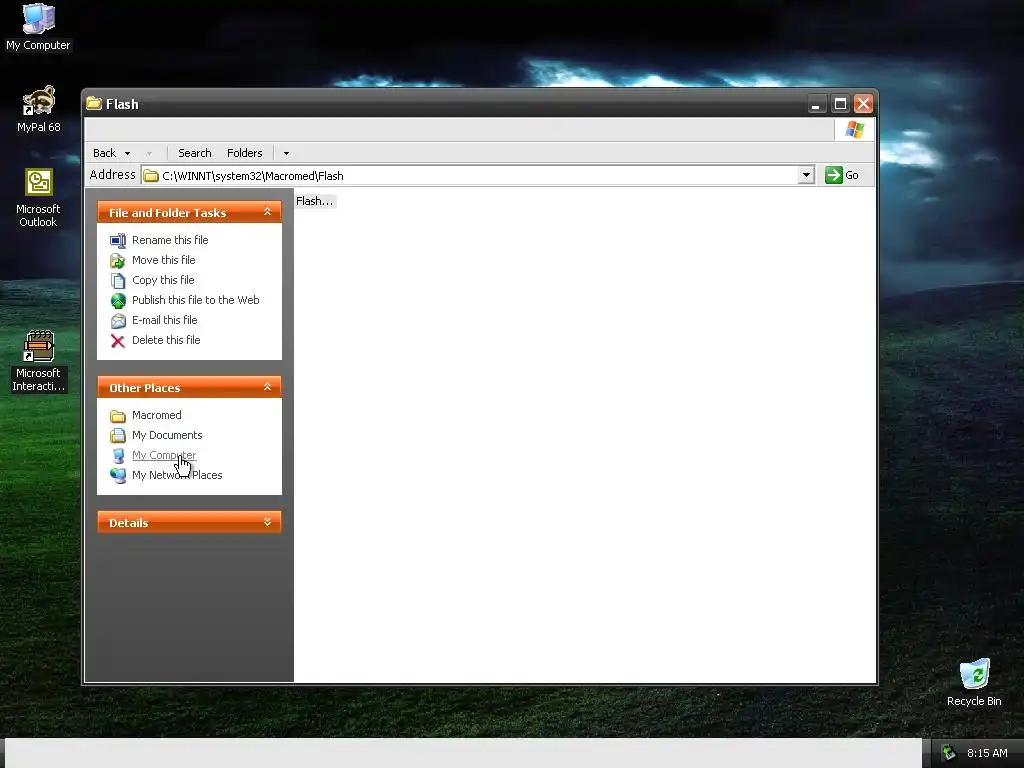
Task: Click the Windows flag logo in toolbar
Action: coord(854,130)
